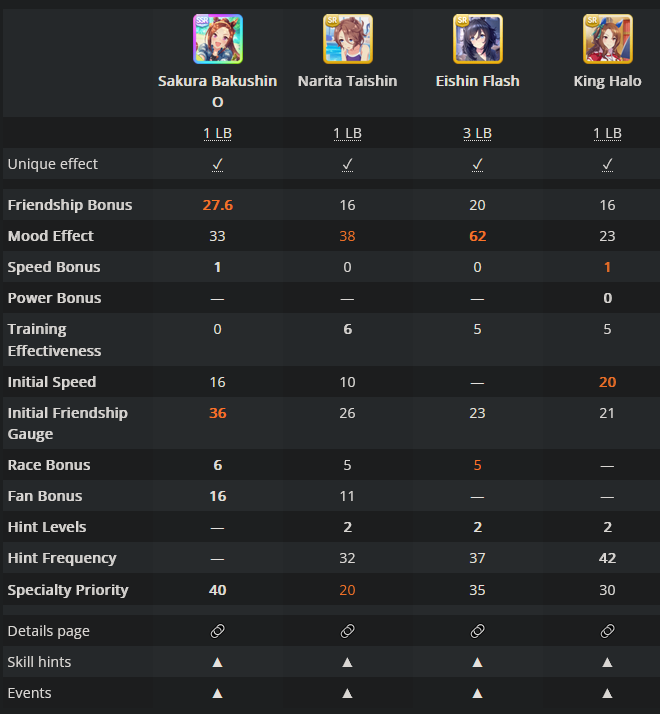The height and width of the screenshot is (714, 660).
Task: Expand events for King Halo
Action: (x=607, y=693)
